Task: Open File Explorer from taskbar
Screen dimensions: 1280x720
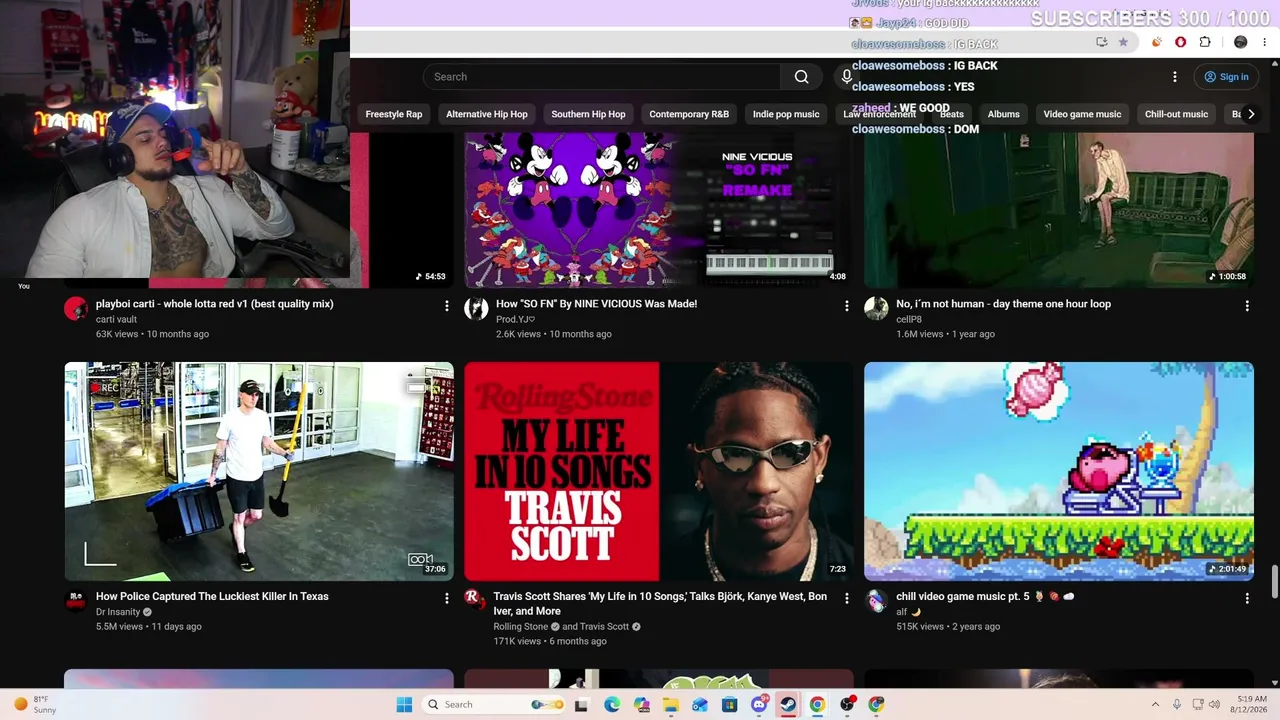Action: tap(671, 704)
